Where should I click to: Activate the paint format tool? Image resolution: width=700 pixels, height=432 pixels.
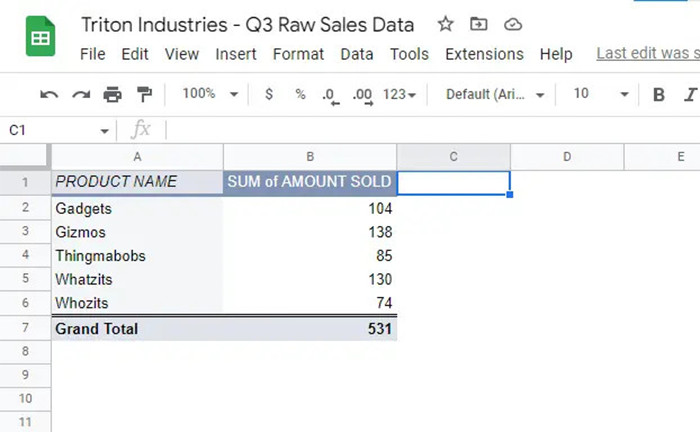click(x=144, y=94)
